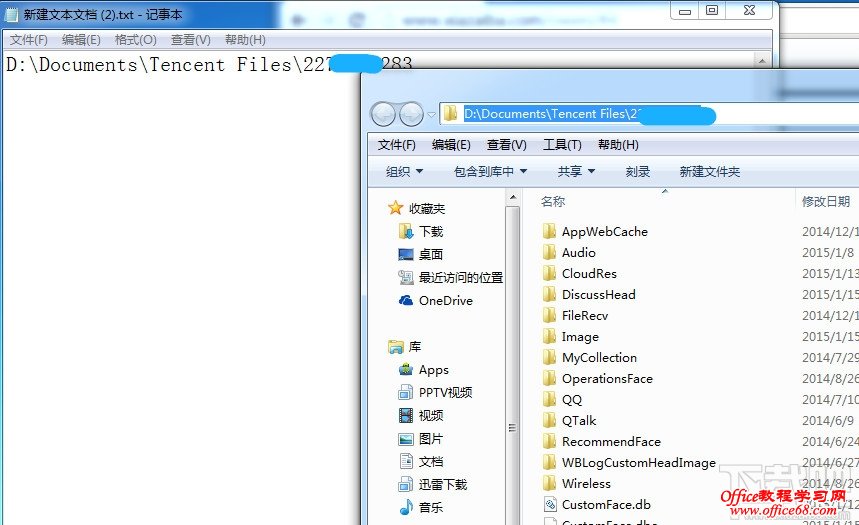The width and height of the screenshot is (859, 525).
Task: Expand the 共享 dropdown
Action: coord(576,172)
